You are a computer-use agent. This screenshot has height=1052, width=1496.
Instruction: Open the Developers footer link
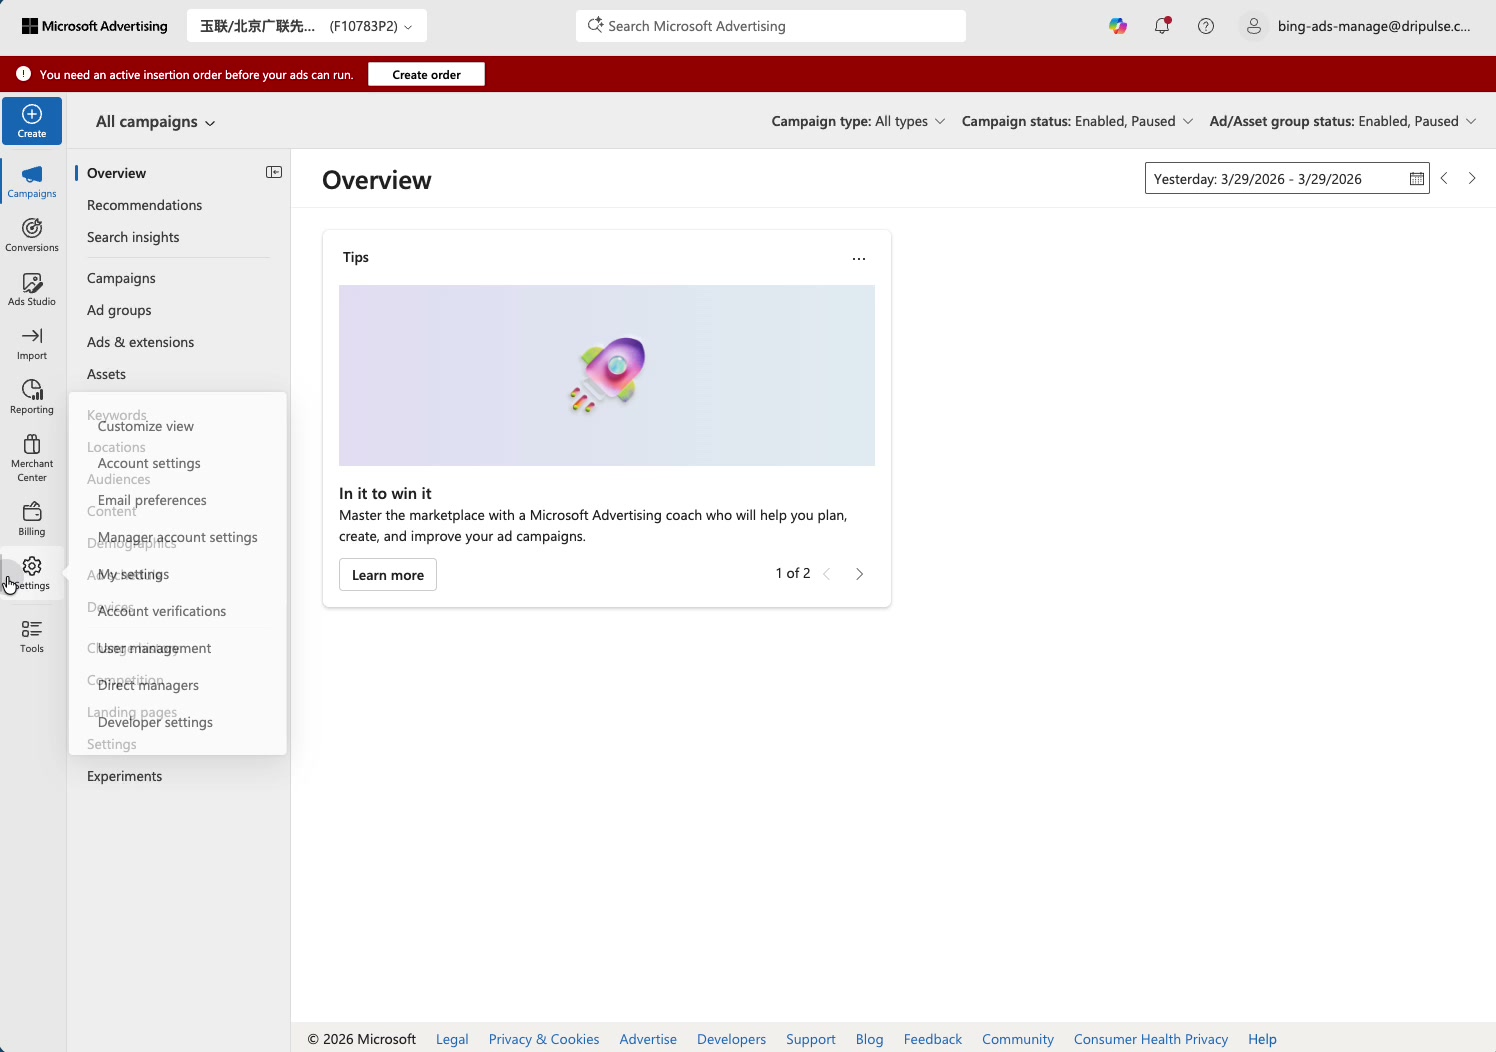[731, 1039]
